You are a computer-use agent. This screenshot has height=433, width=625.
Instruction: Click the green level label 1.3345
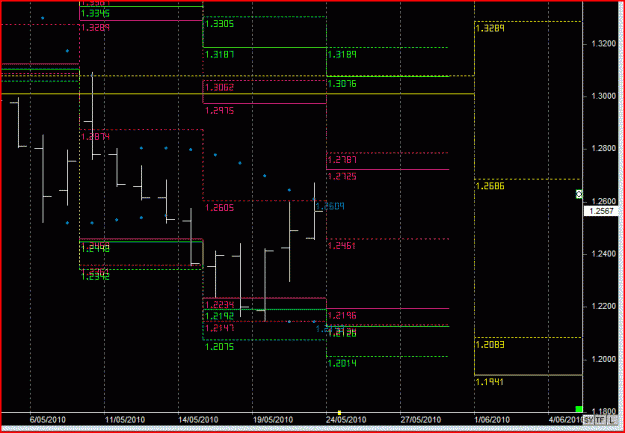[x=95, y=14]
